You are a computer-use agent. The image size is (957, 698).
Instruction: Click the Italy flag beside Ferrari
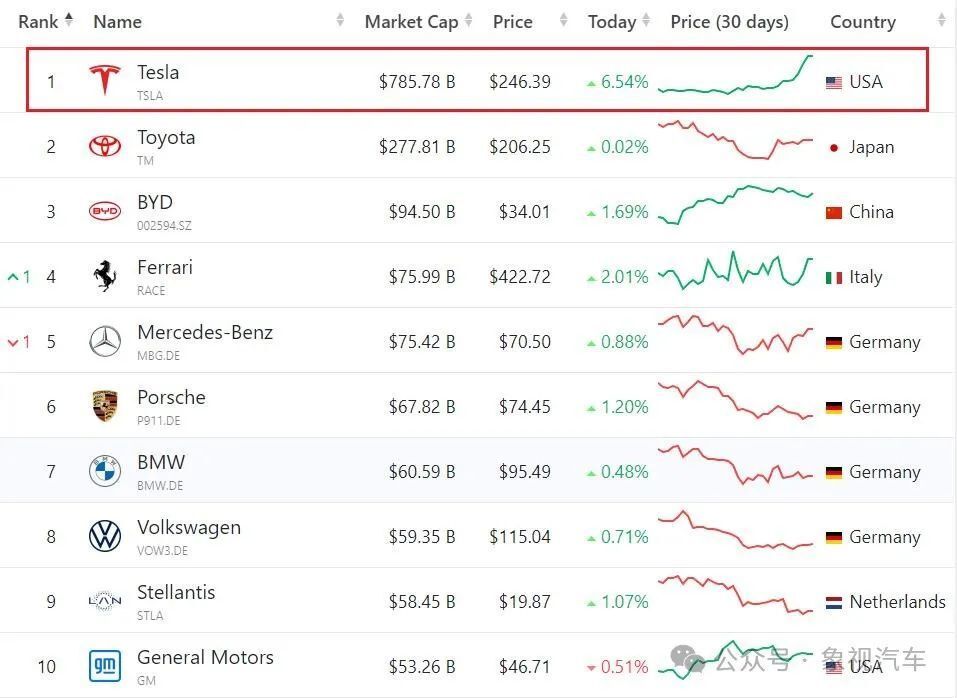834,277
